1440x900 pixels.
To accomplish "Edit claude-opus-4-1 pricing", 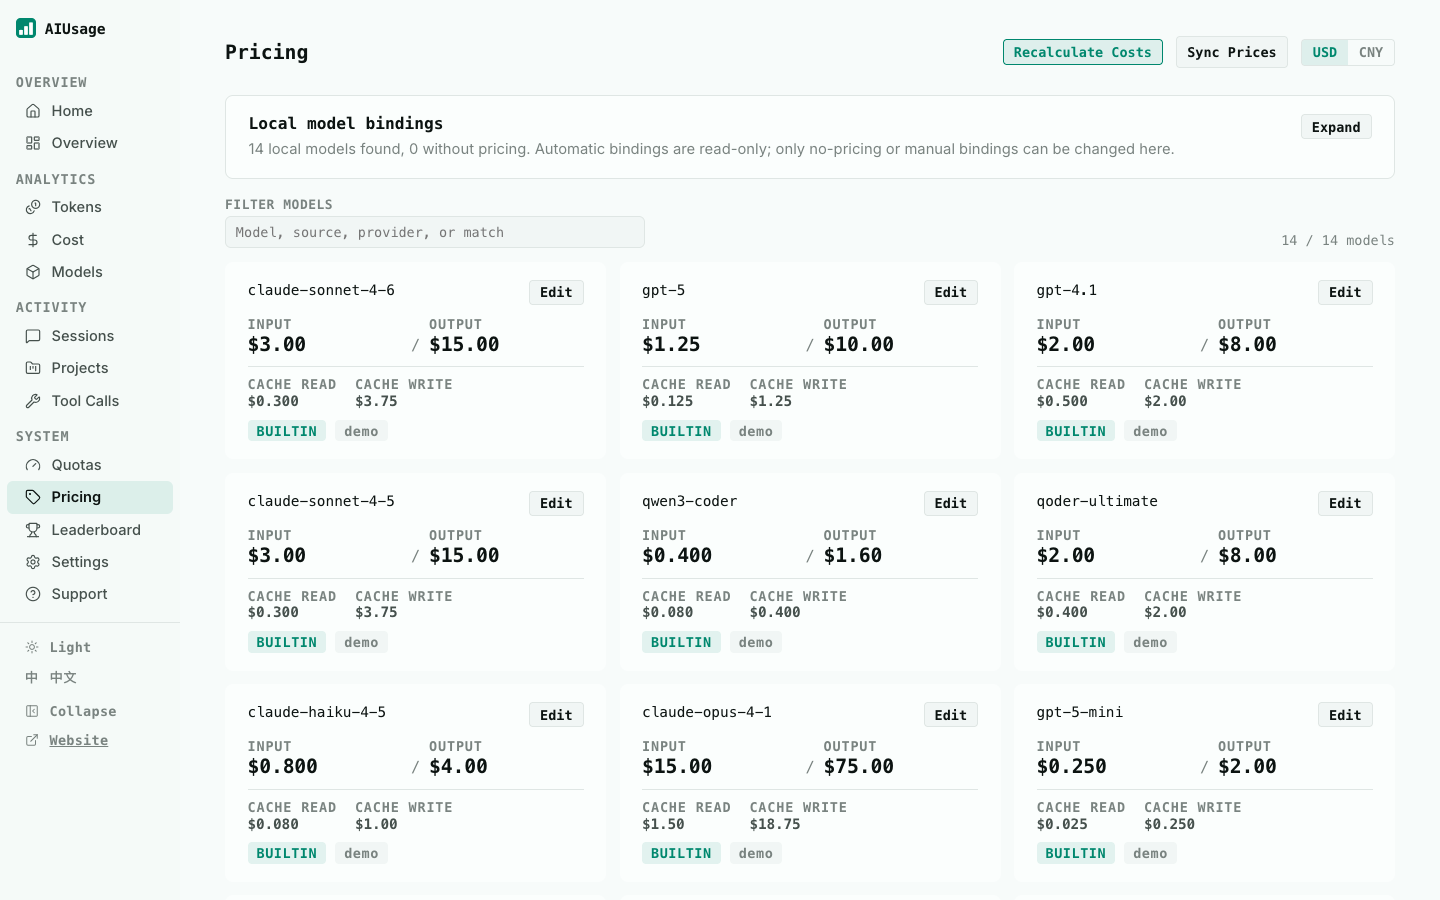I will [950, 715].
